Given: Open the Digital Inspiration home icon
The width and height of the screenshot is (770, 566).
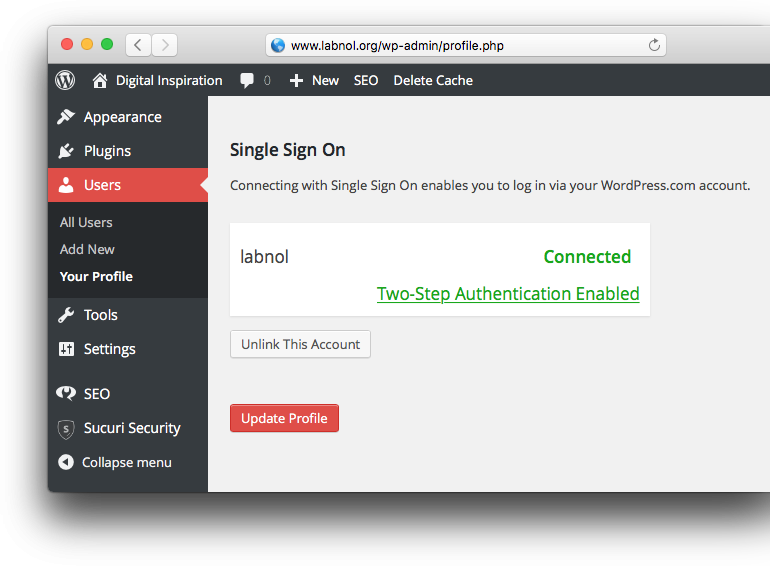Looking at the screenshot, I should tap(100, 80).
